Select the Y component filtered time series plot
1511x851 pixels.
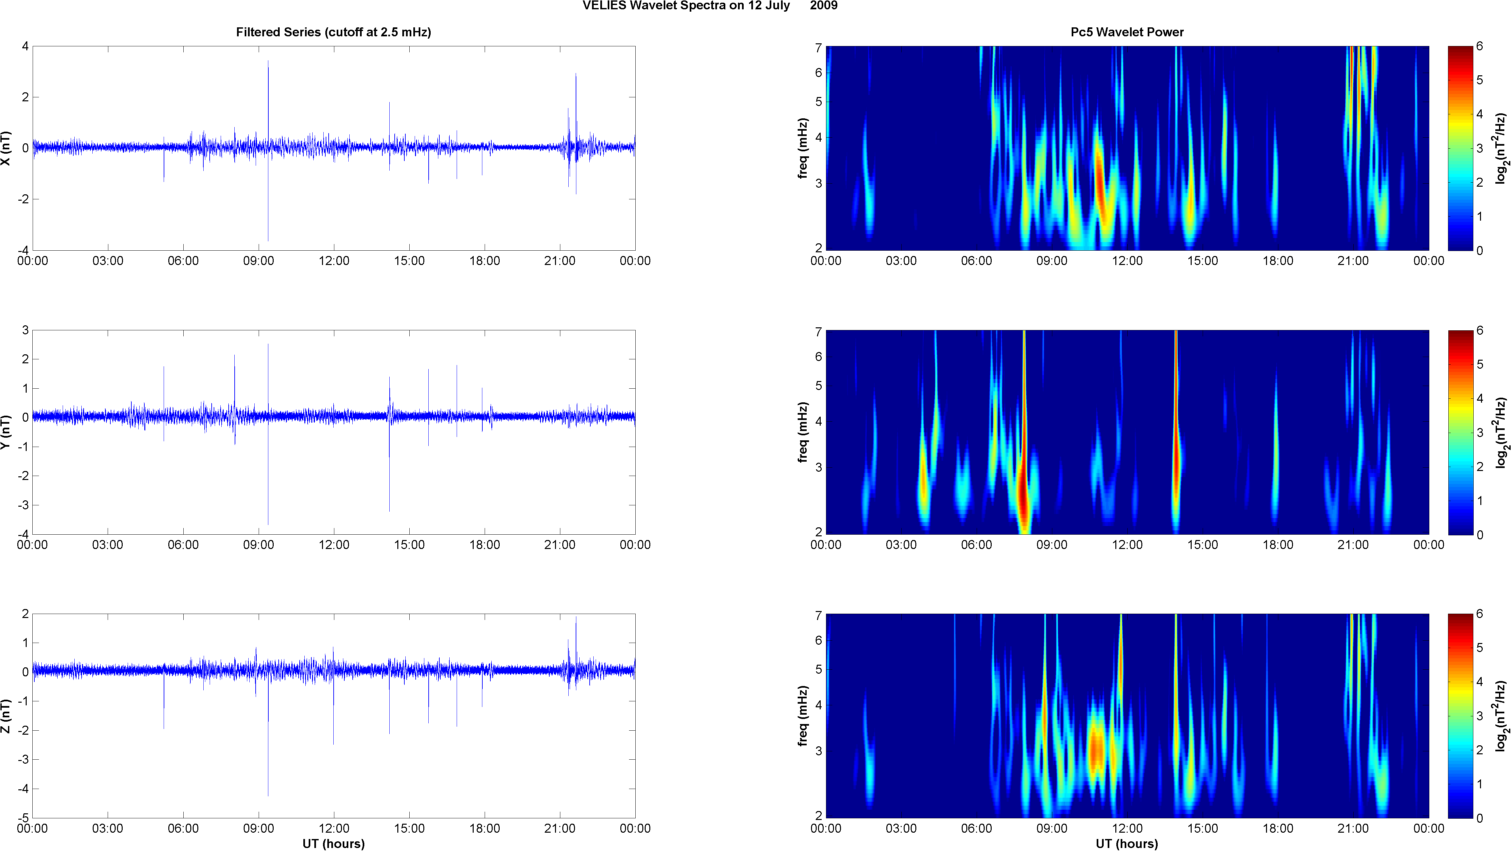(334, 432)
